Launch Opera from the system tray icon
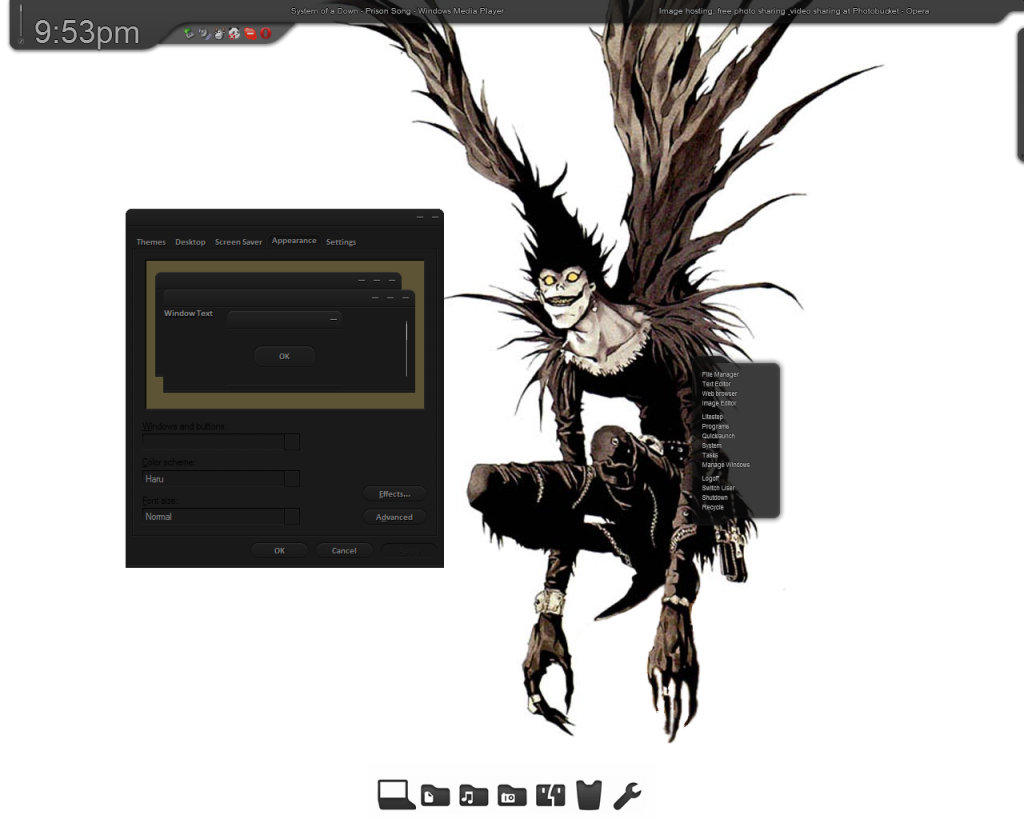Image resolution: width=1024 pixels, height=819 pixels. click(265, 33)
